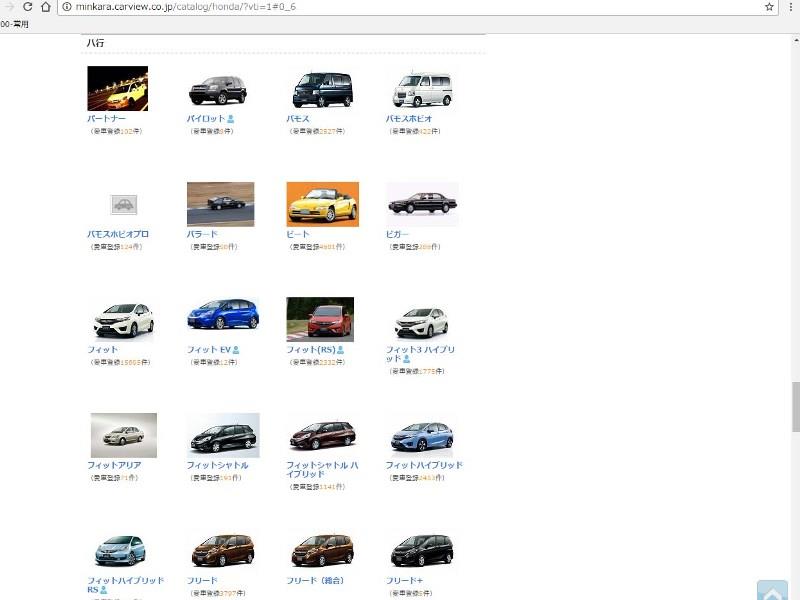Click the gray placeholder image above バモスホビオプロ
The image size is (800, 600).
tap(124, 205)
